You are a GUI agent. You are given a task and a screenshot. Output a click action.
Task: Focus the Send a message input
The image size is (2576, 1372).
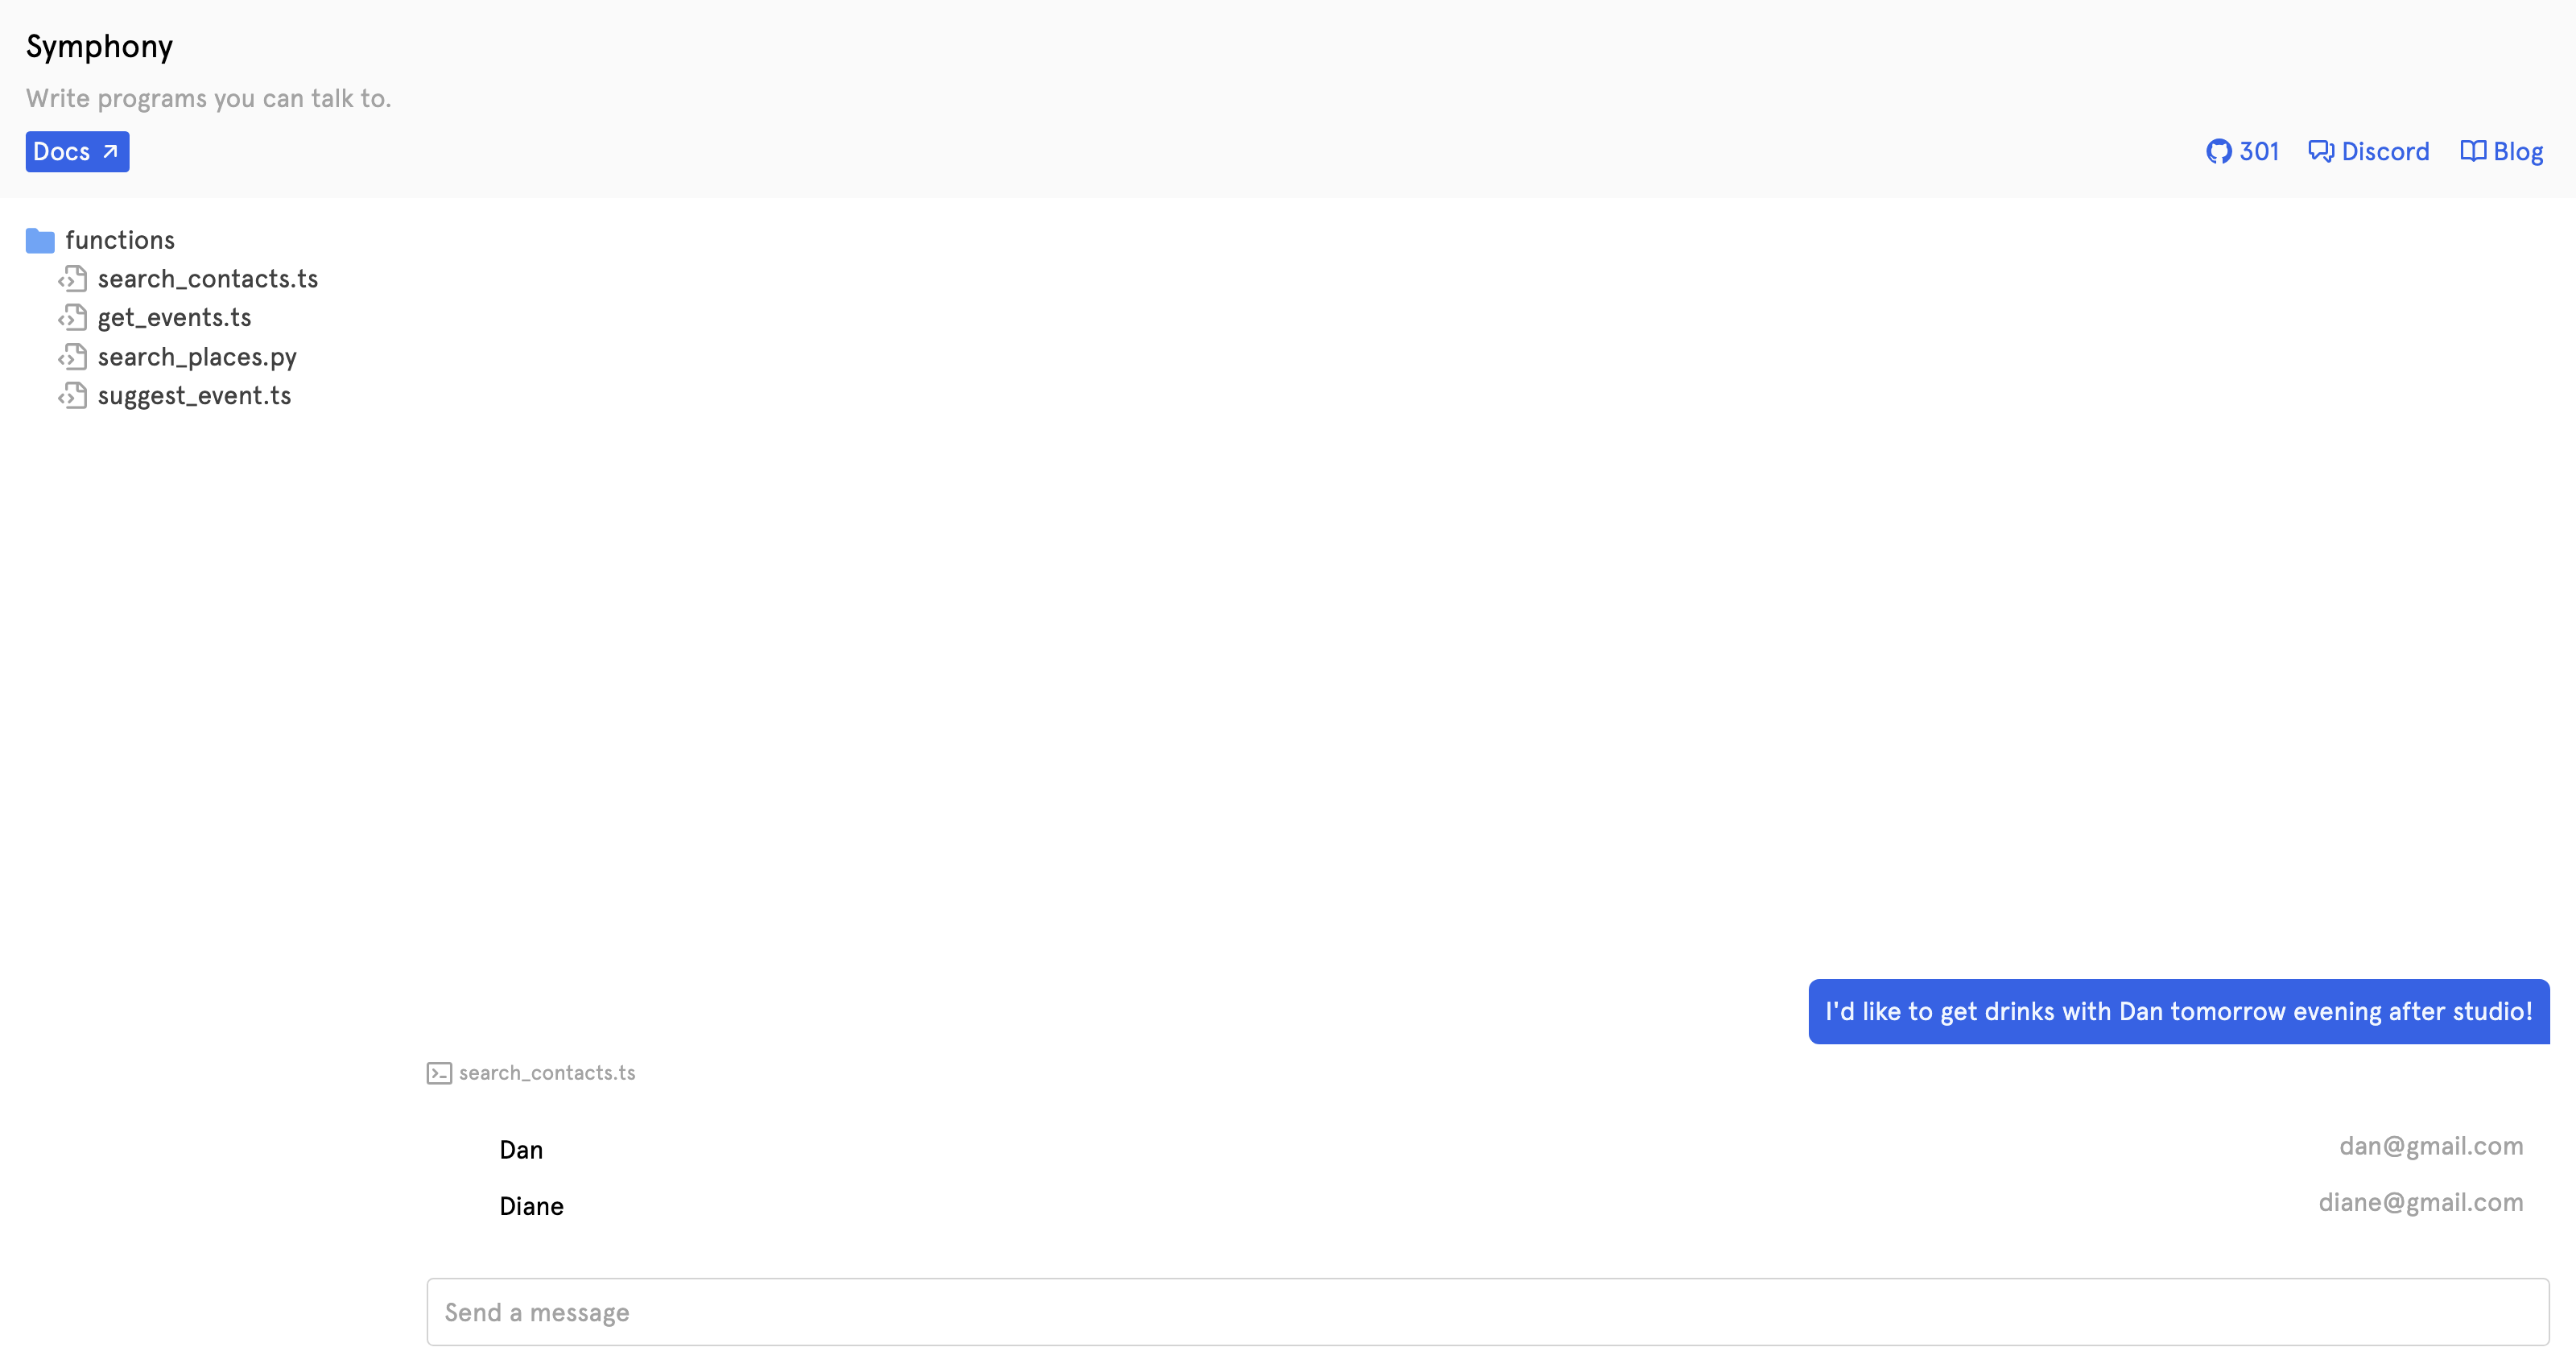1488,1312
